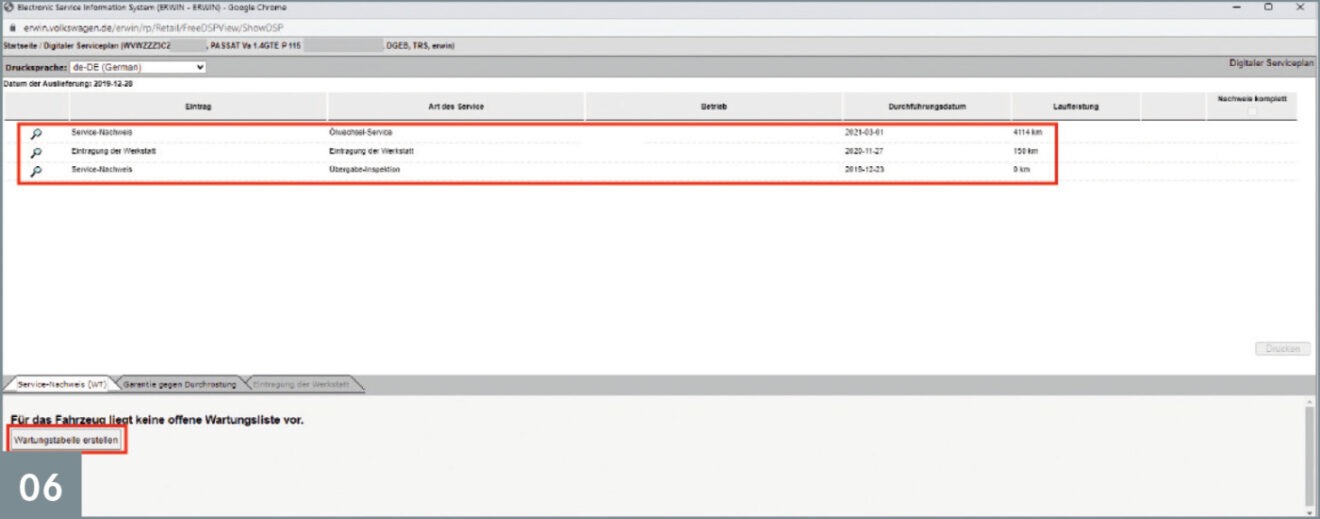Switch to Service-Nachweis (WT) tab

(62, 384)
